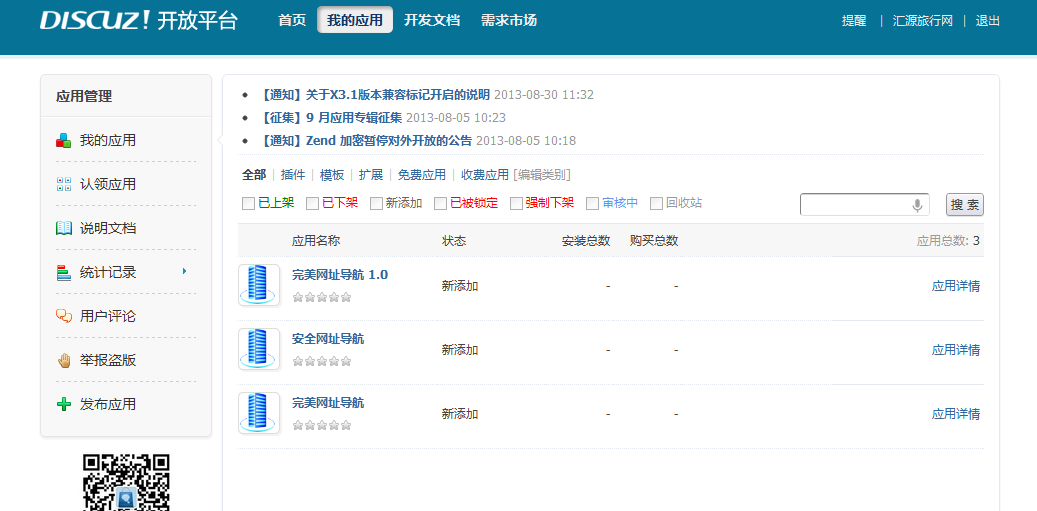
Task: Tick the 已上架 checkbox
Action: tap(249, 204)
